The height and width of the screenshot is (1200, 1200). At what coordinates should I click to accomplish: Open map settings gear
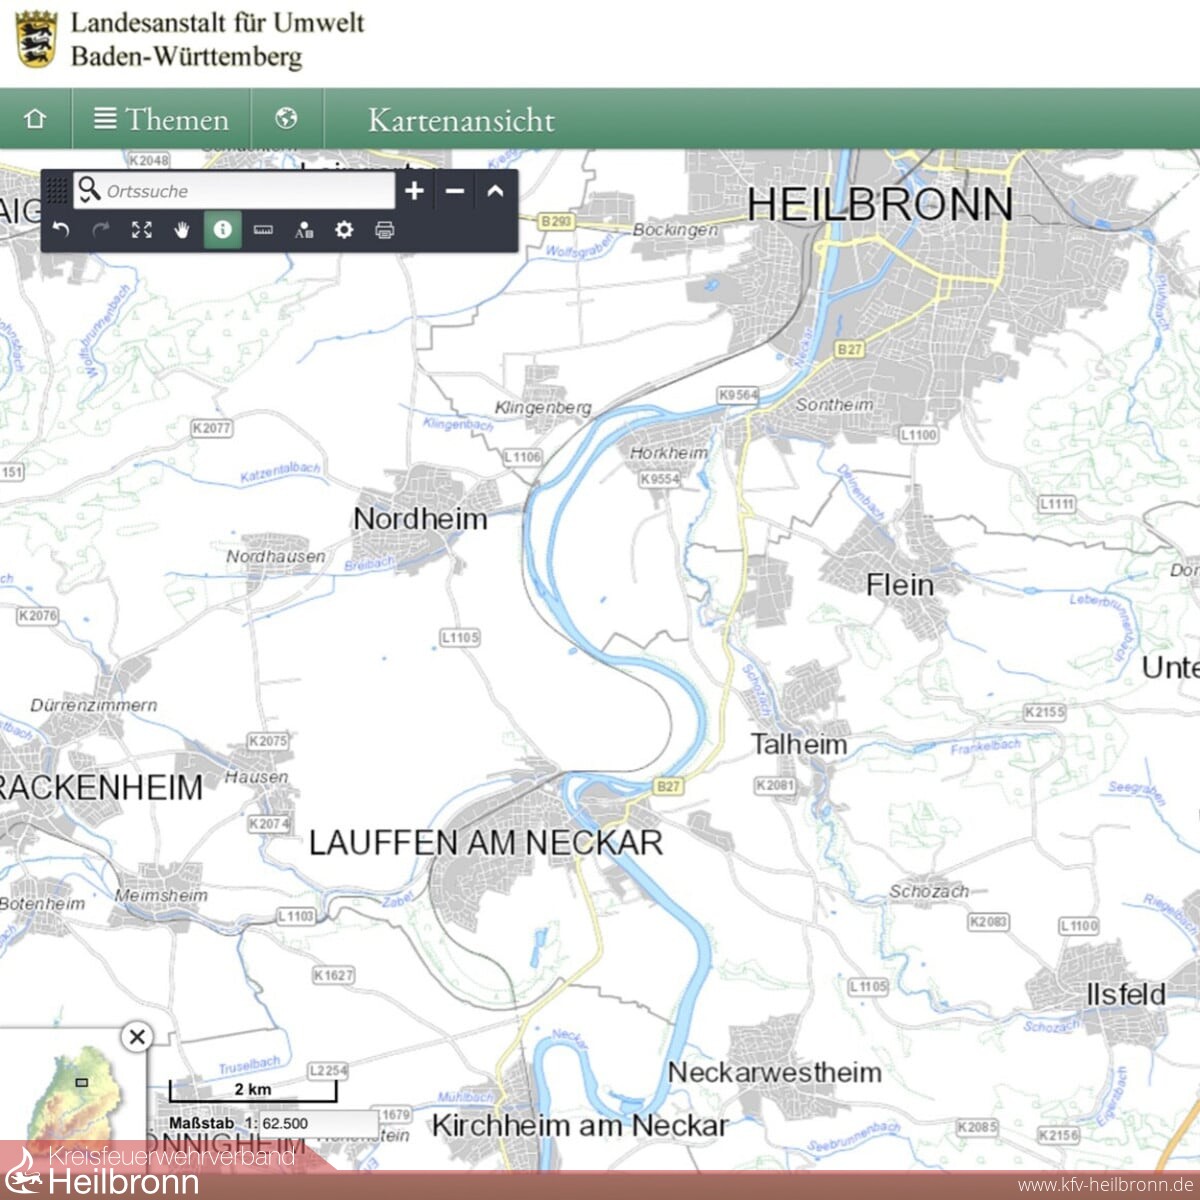point(344,230)
